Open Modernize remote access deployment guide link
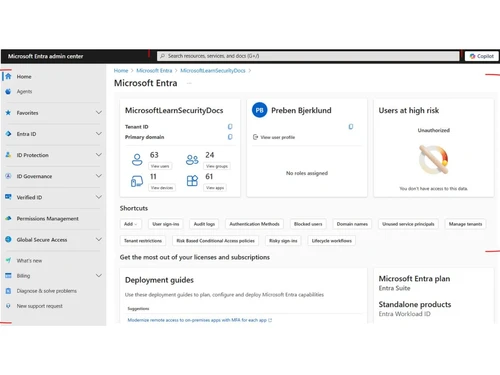The image size is (500, 375). 197,320
